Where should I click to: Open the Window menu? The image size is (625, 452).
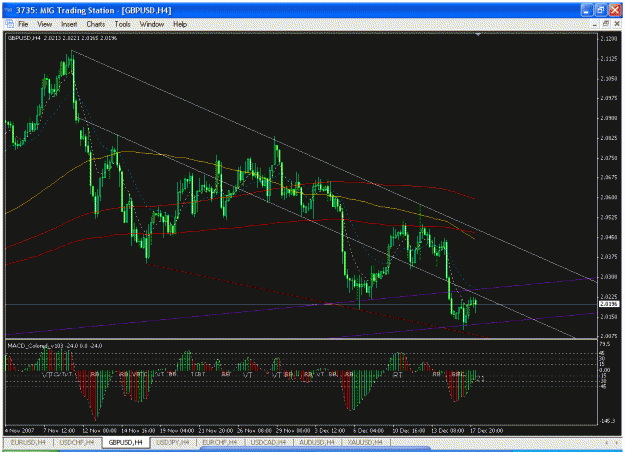pyautogui.click(x=152, y=24)
